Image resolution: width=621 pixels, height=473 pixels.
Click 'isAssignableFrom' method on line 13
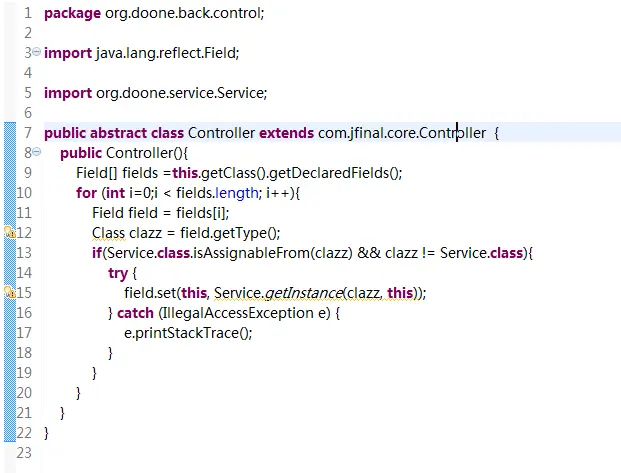250,253
